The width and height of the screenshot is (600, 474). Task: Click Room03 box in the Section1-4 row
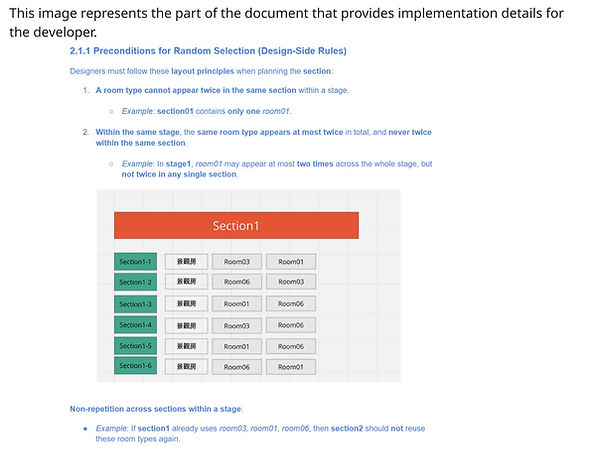coord(237,326)
